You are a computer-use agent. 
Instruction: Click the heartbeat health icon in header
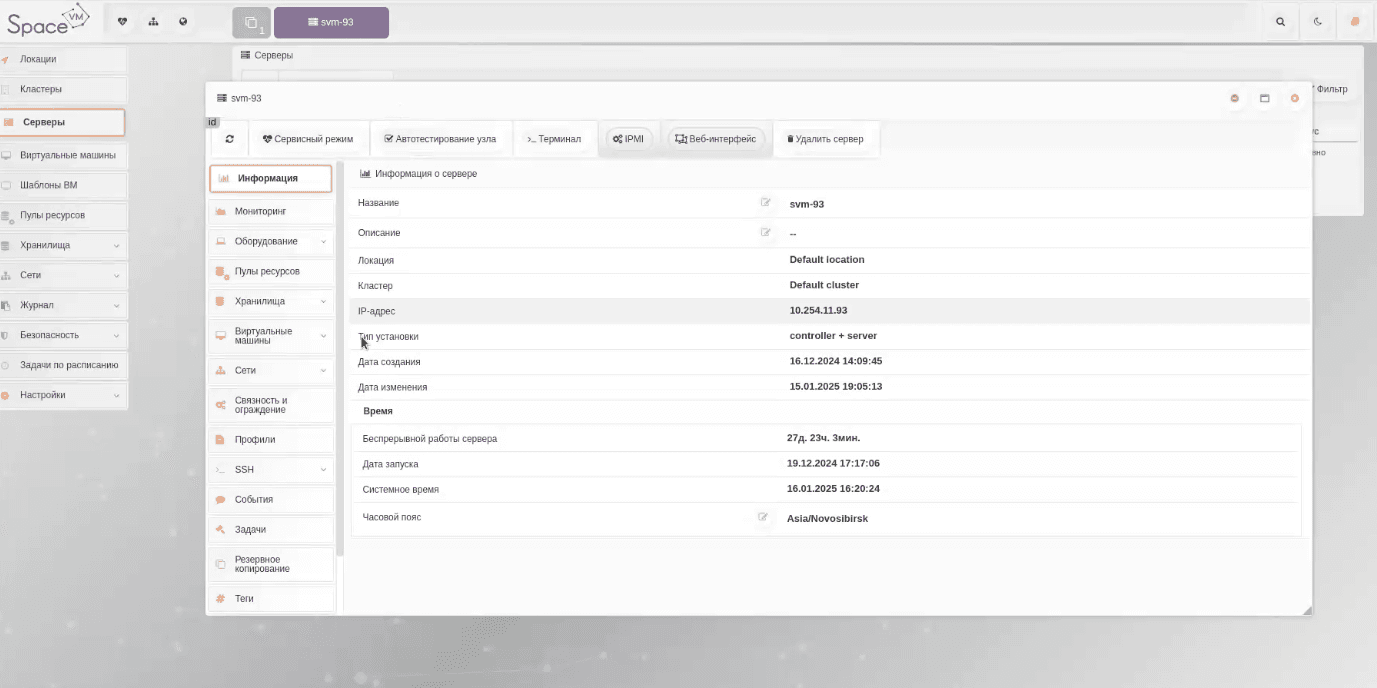coord(123,22)
